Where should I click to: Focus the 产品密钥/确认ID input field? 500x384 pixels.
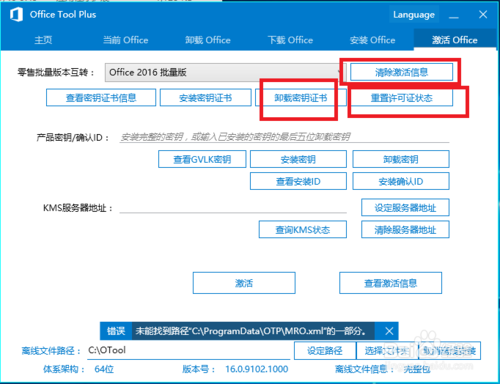(x=284, y=137)
